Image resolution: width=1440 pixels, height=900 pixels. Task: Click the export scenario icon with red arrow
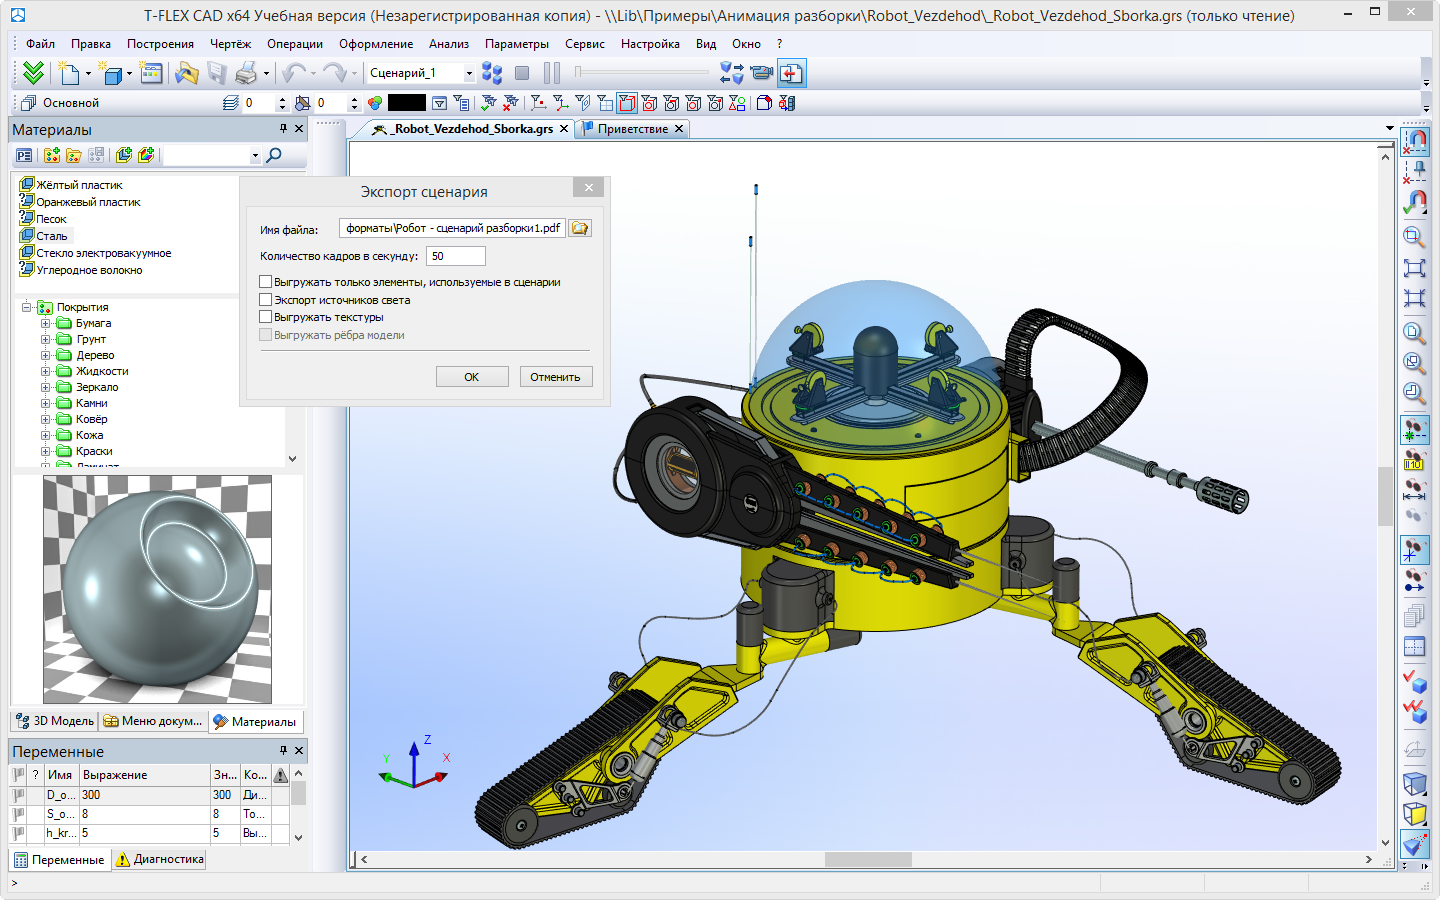(x=791, y=73)
